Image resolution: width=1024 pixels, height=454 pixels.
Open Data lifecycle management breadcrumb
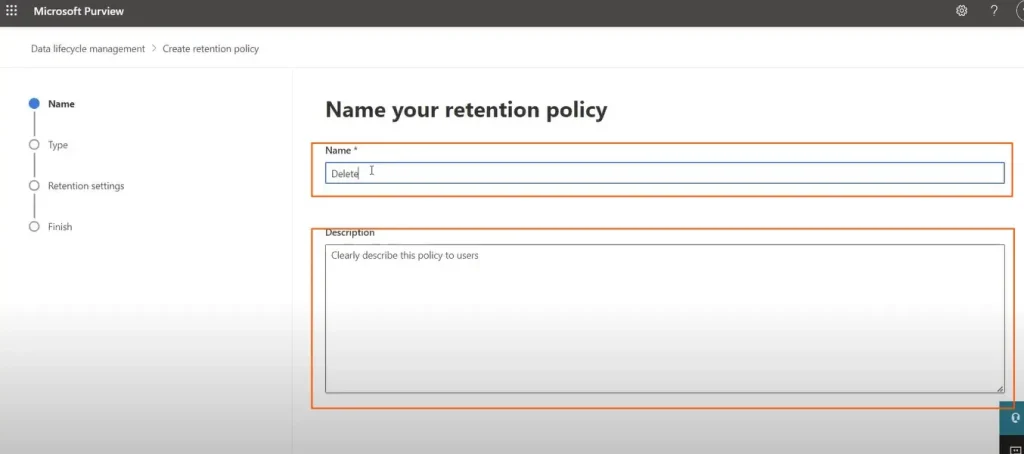(x=88, y=49)
